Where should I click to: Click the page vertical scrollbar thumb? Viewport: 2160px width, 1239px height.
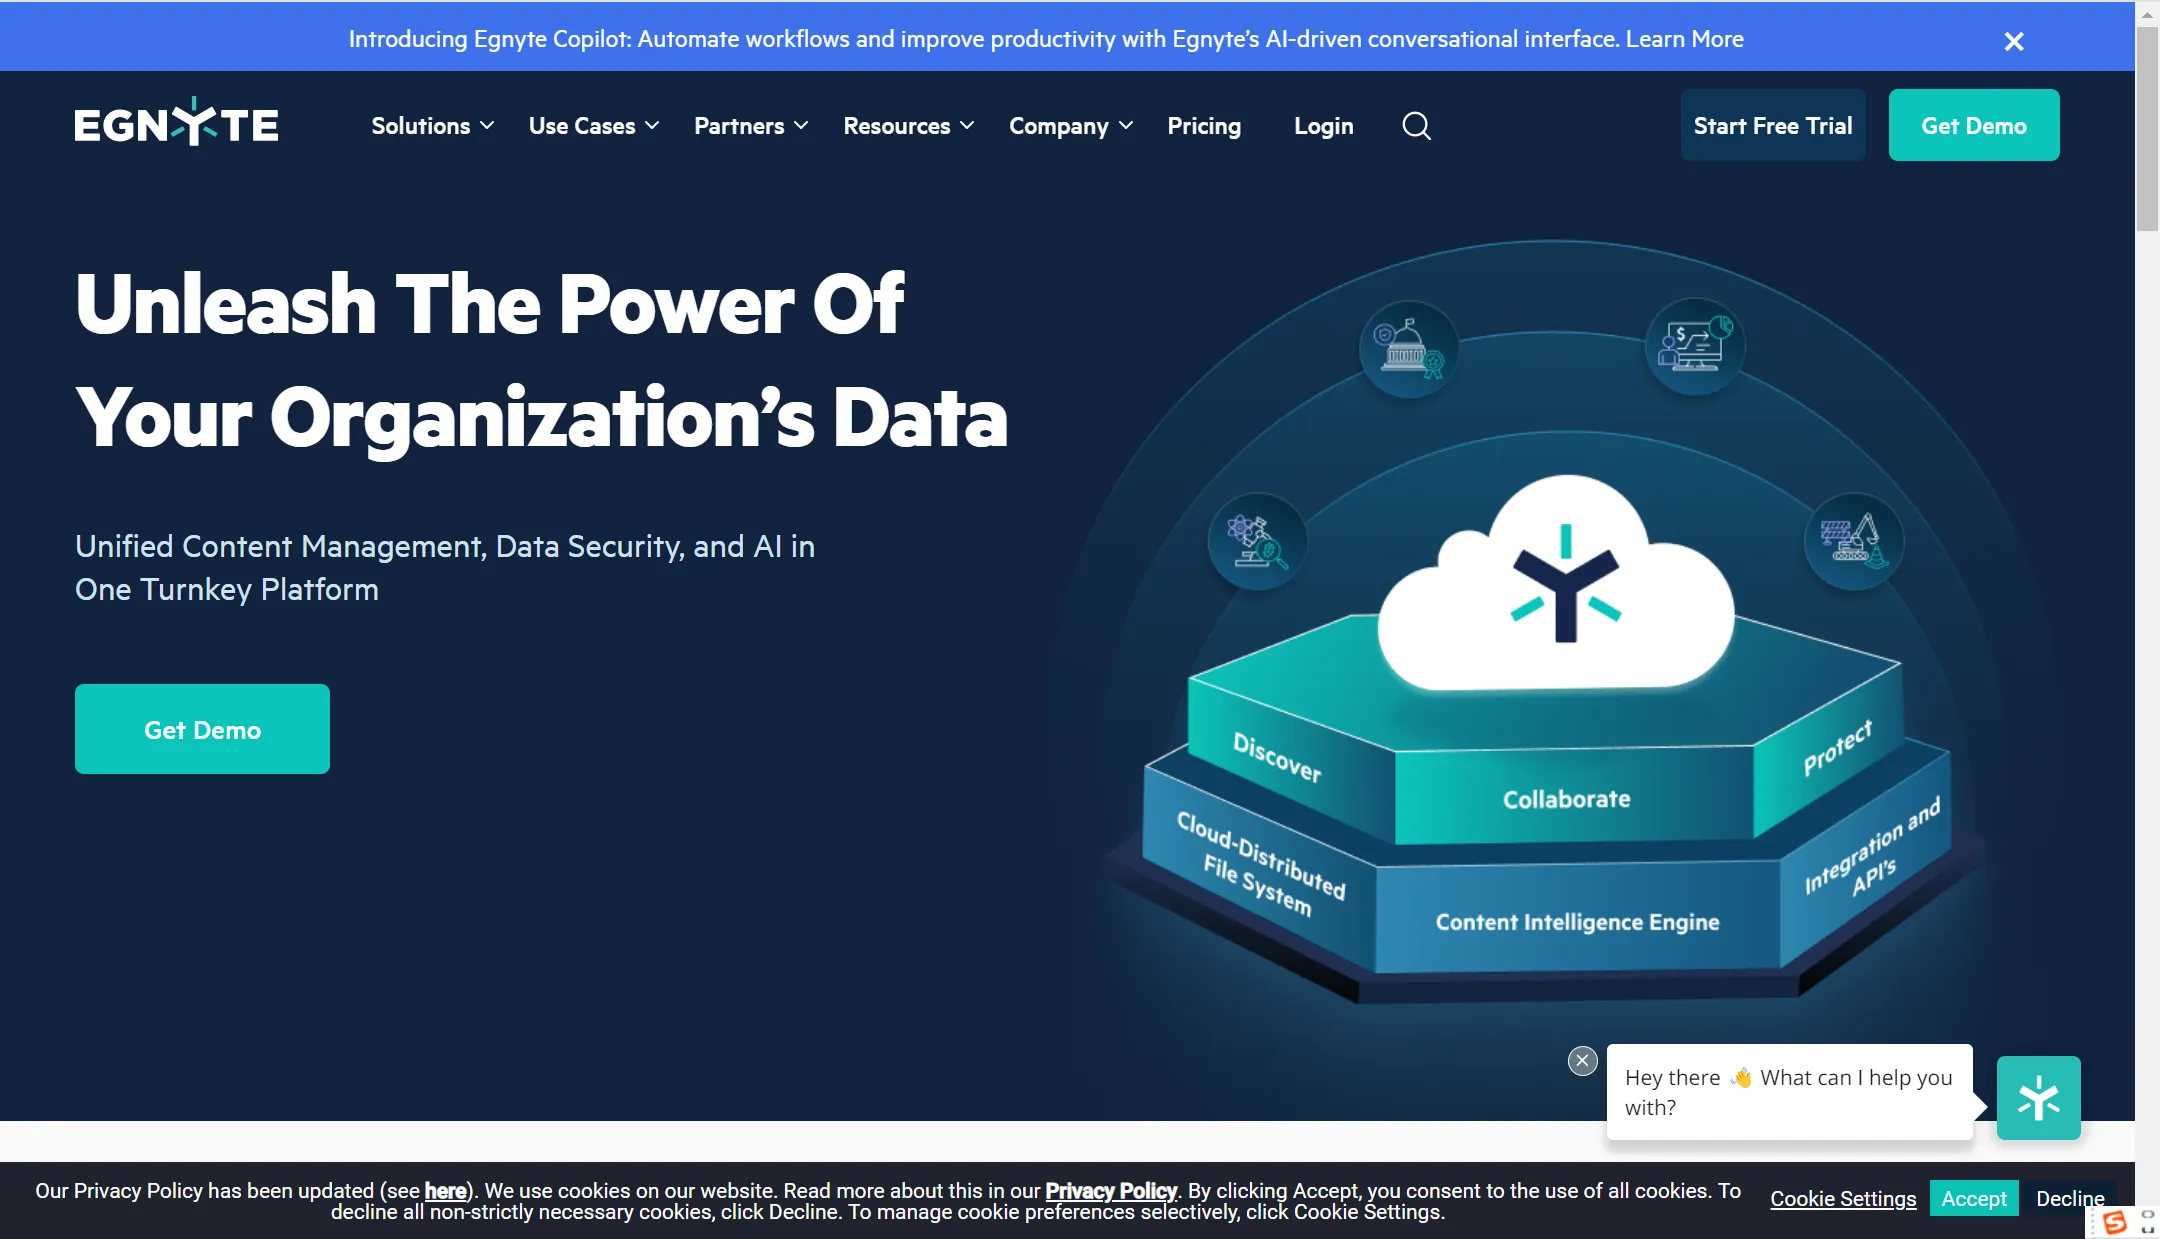(x=2148, y=130)
